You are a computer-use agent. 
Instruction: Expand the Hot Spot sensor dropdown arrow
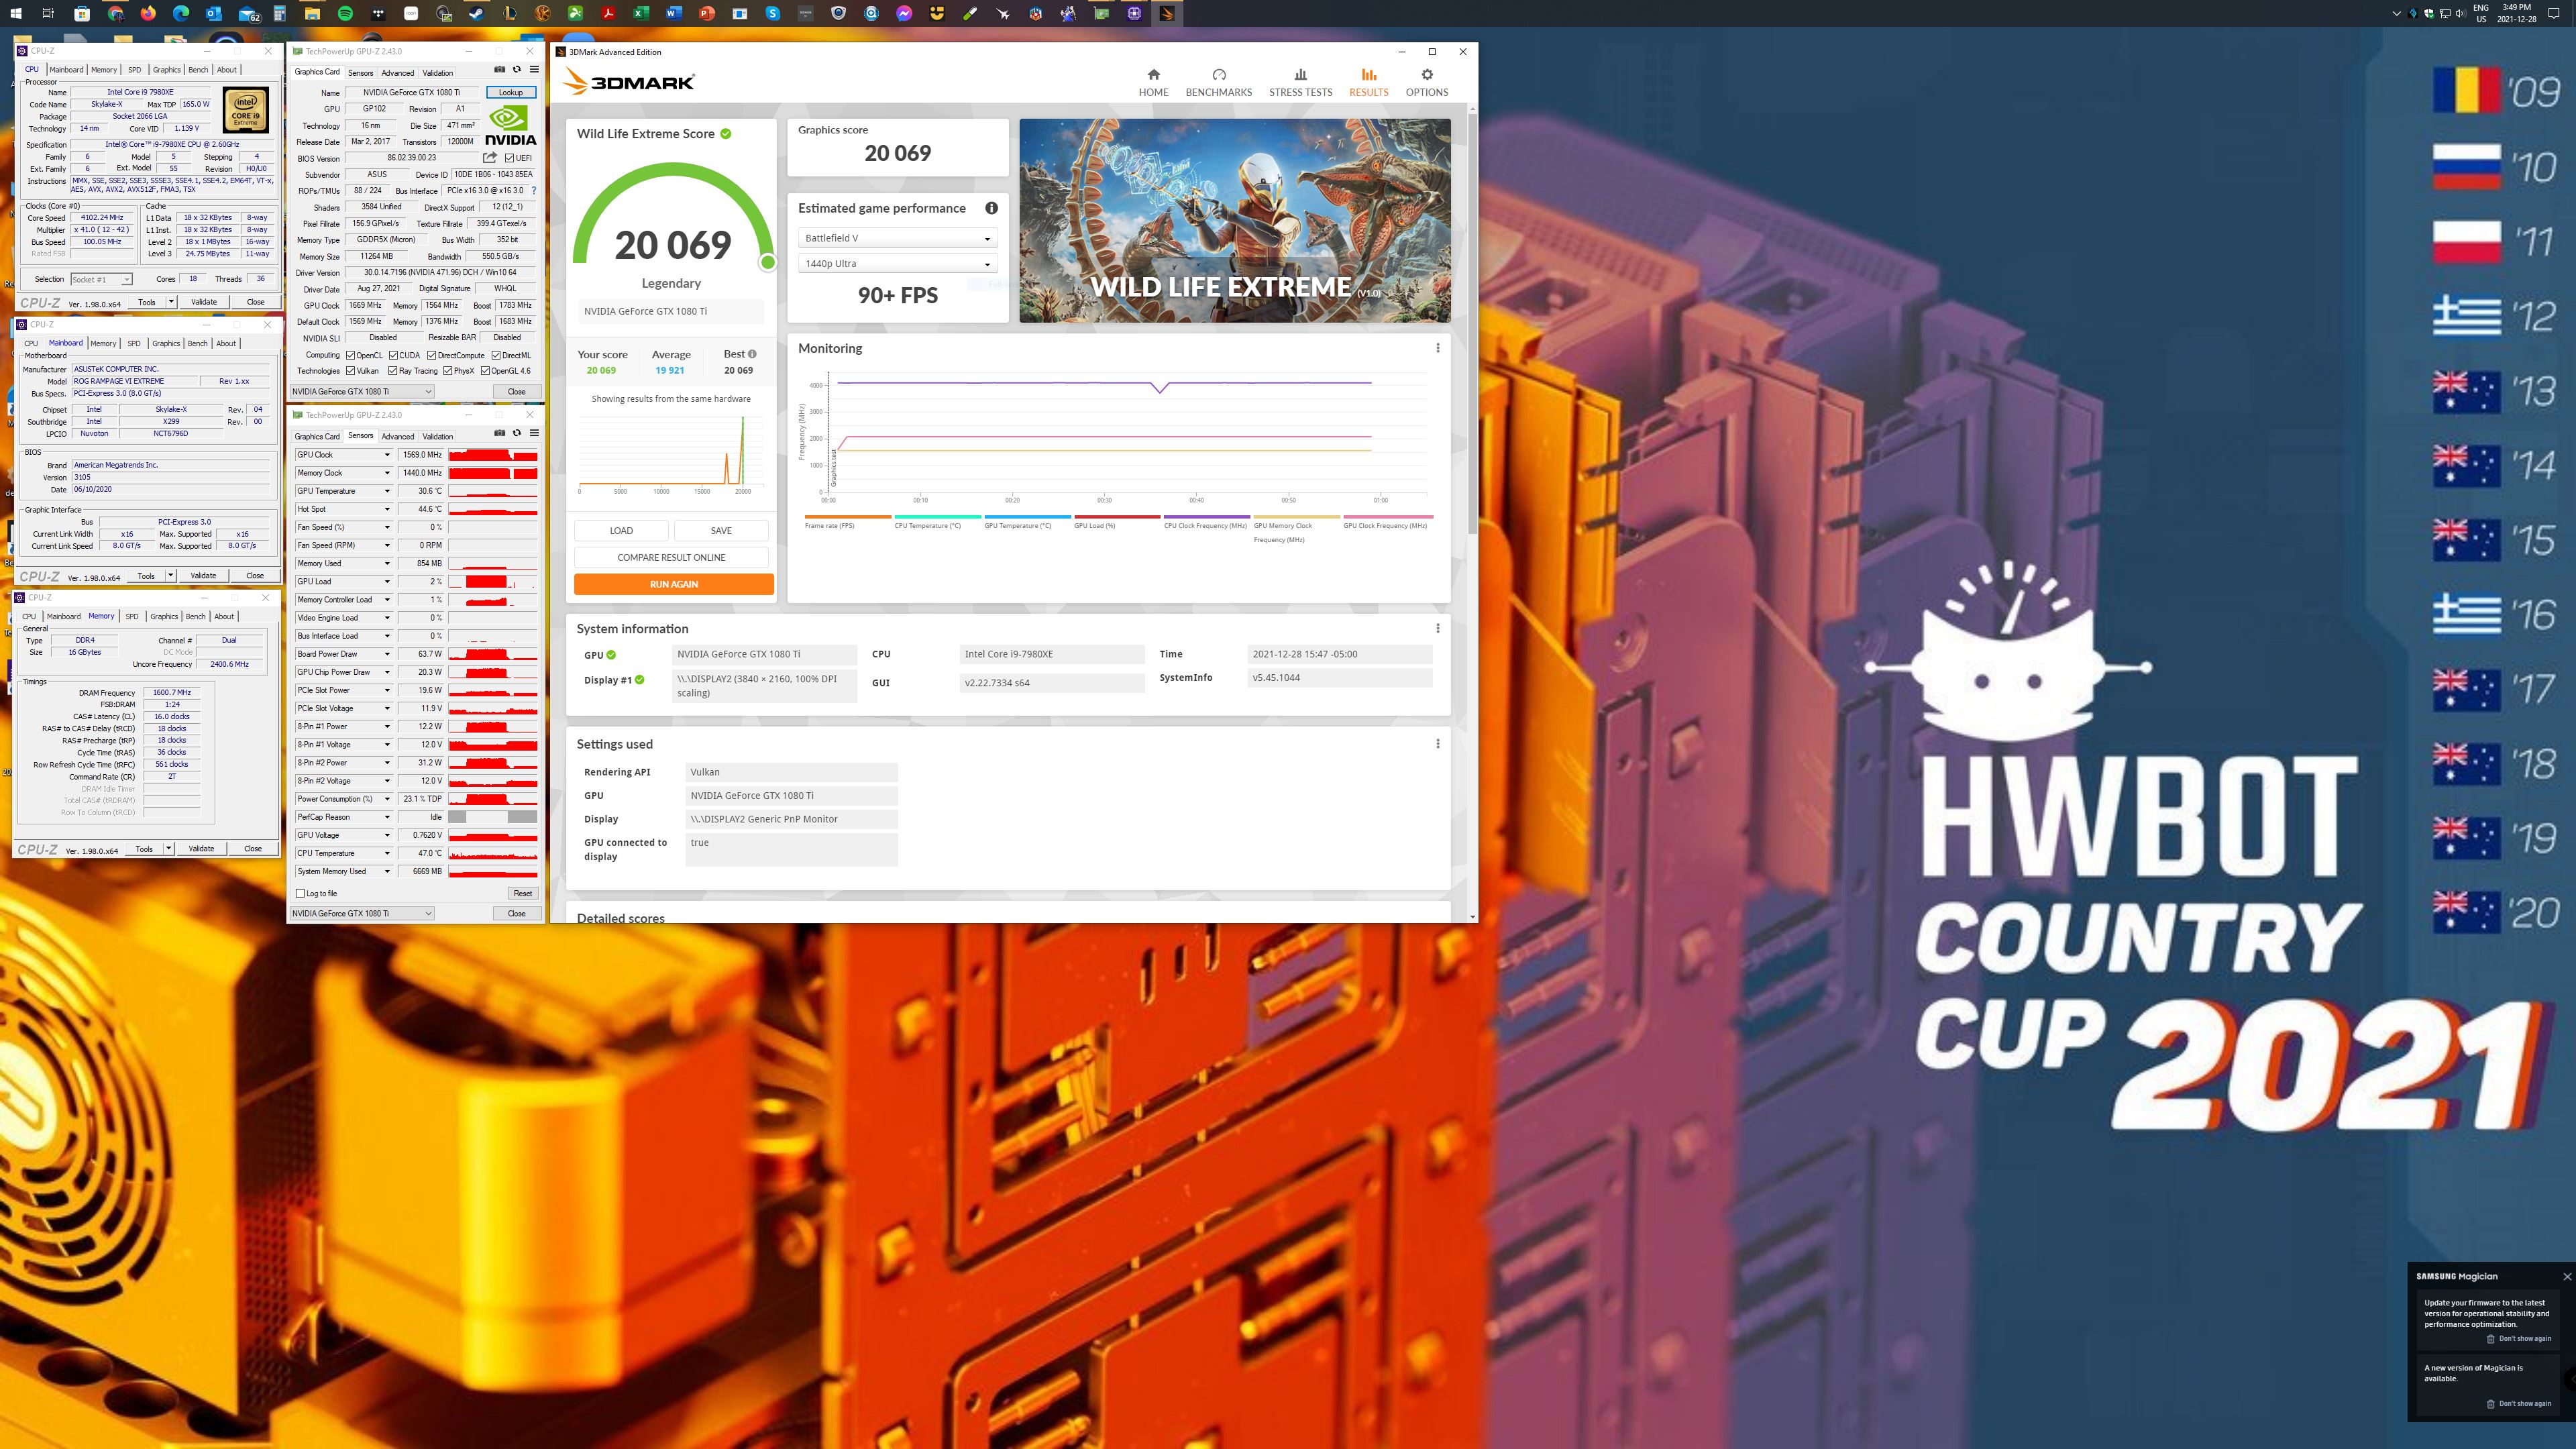[x=387, y=509]
